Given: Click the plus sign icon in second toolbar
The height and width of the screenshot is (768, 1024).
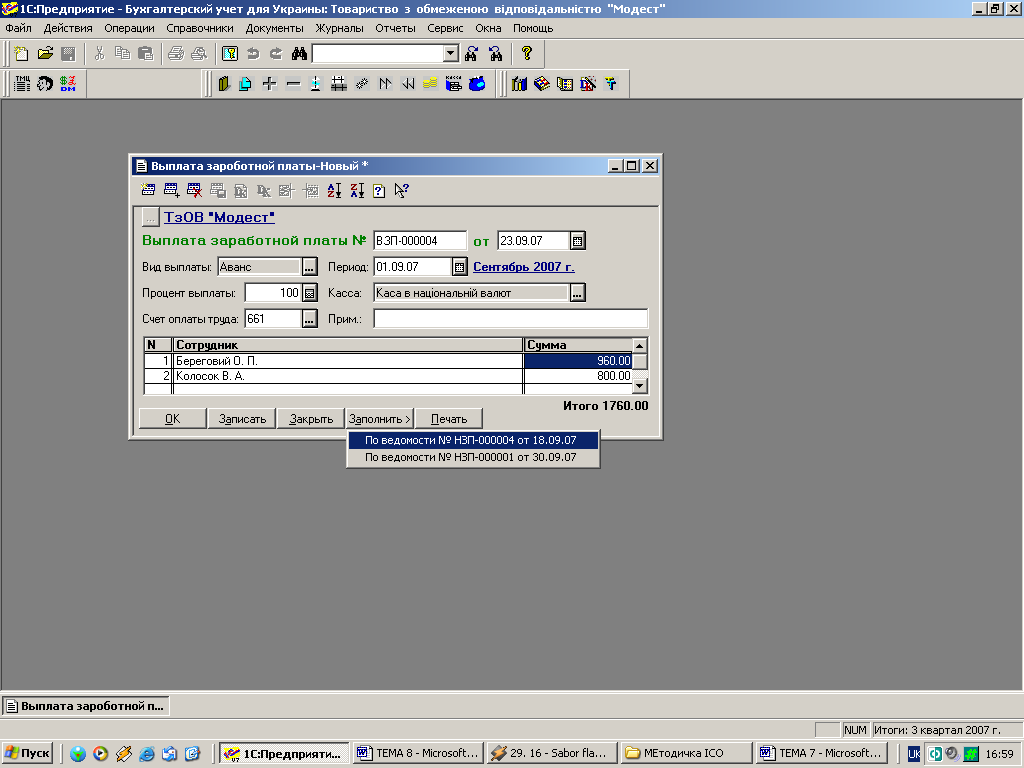Looking at the screenshot, I should click(x=270, y=84).
